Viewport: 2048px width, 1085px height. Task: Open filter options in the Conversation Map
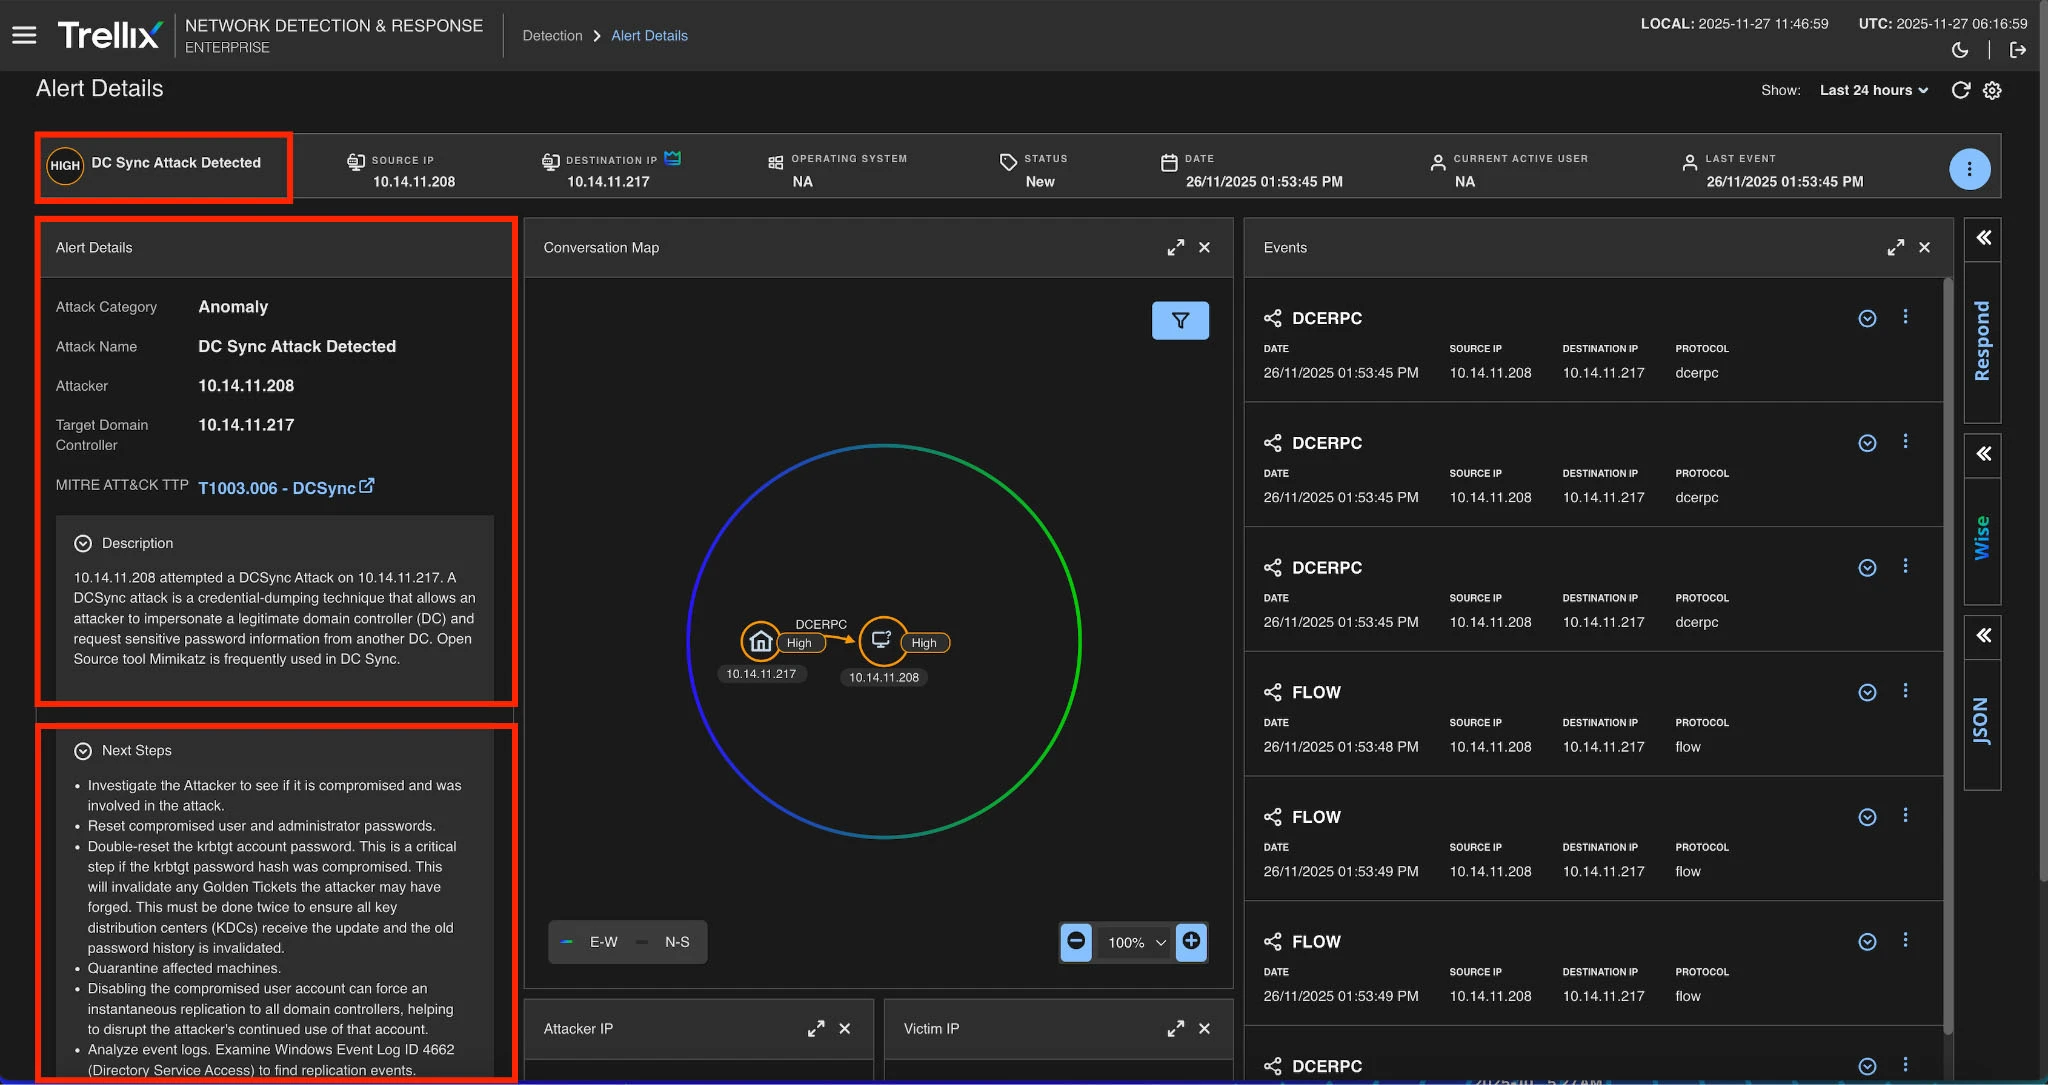pos(1181,321)
